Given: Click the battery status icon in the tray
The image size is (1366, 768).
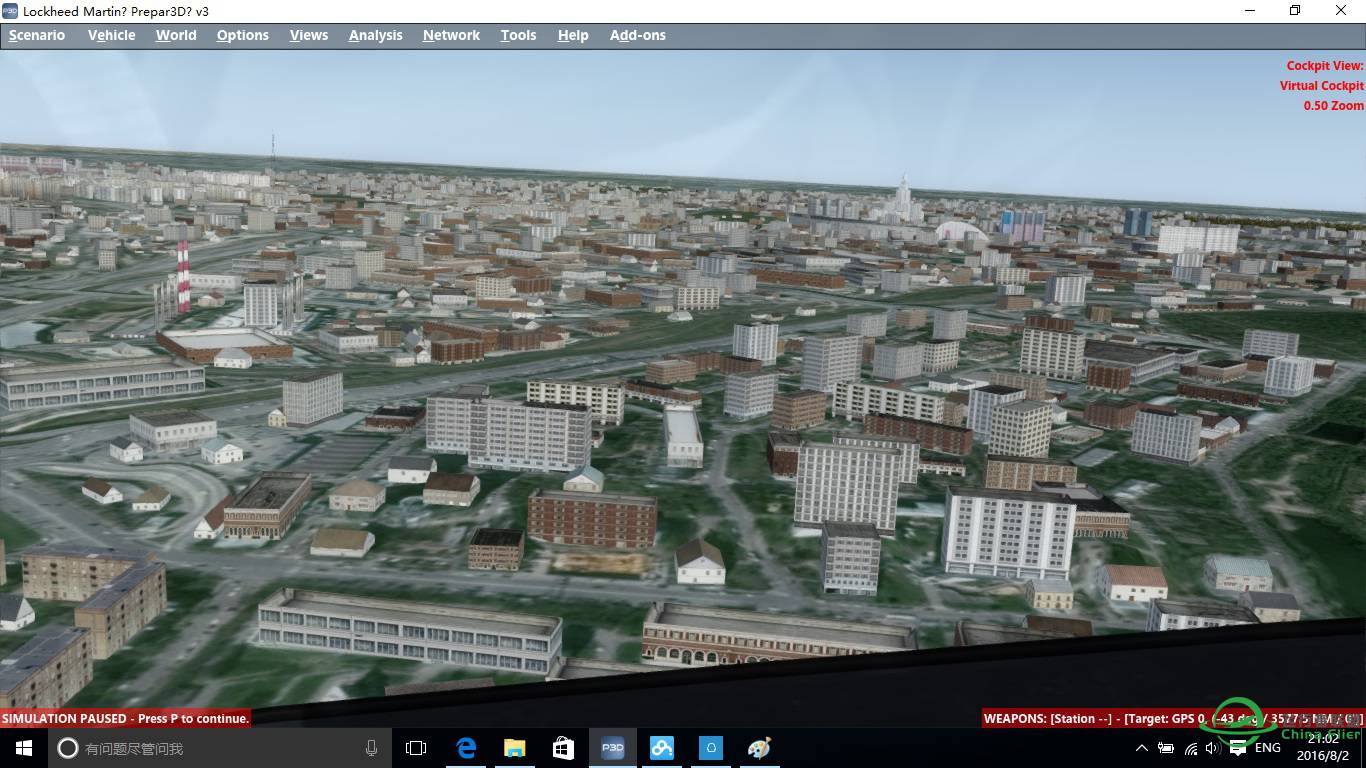Looking at the screenshot, I should (1165, 747).
